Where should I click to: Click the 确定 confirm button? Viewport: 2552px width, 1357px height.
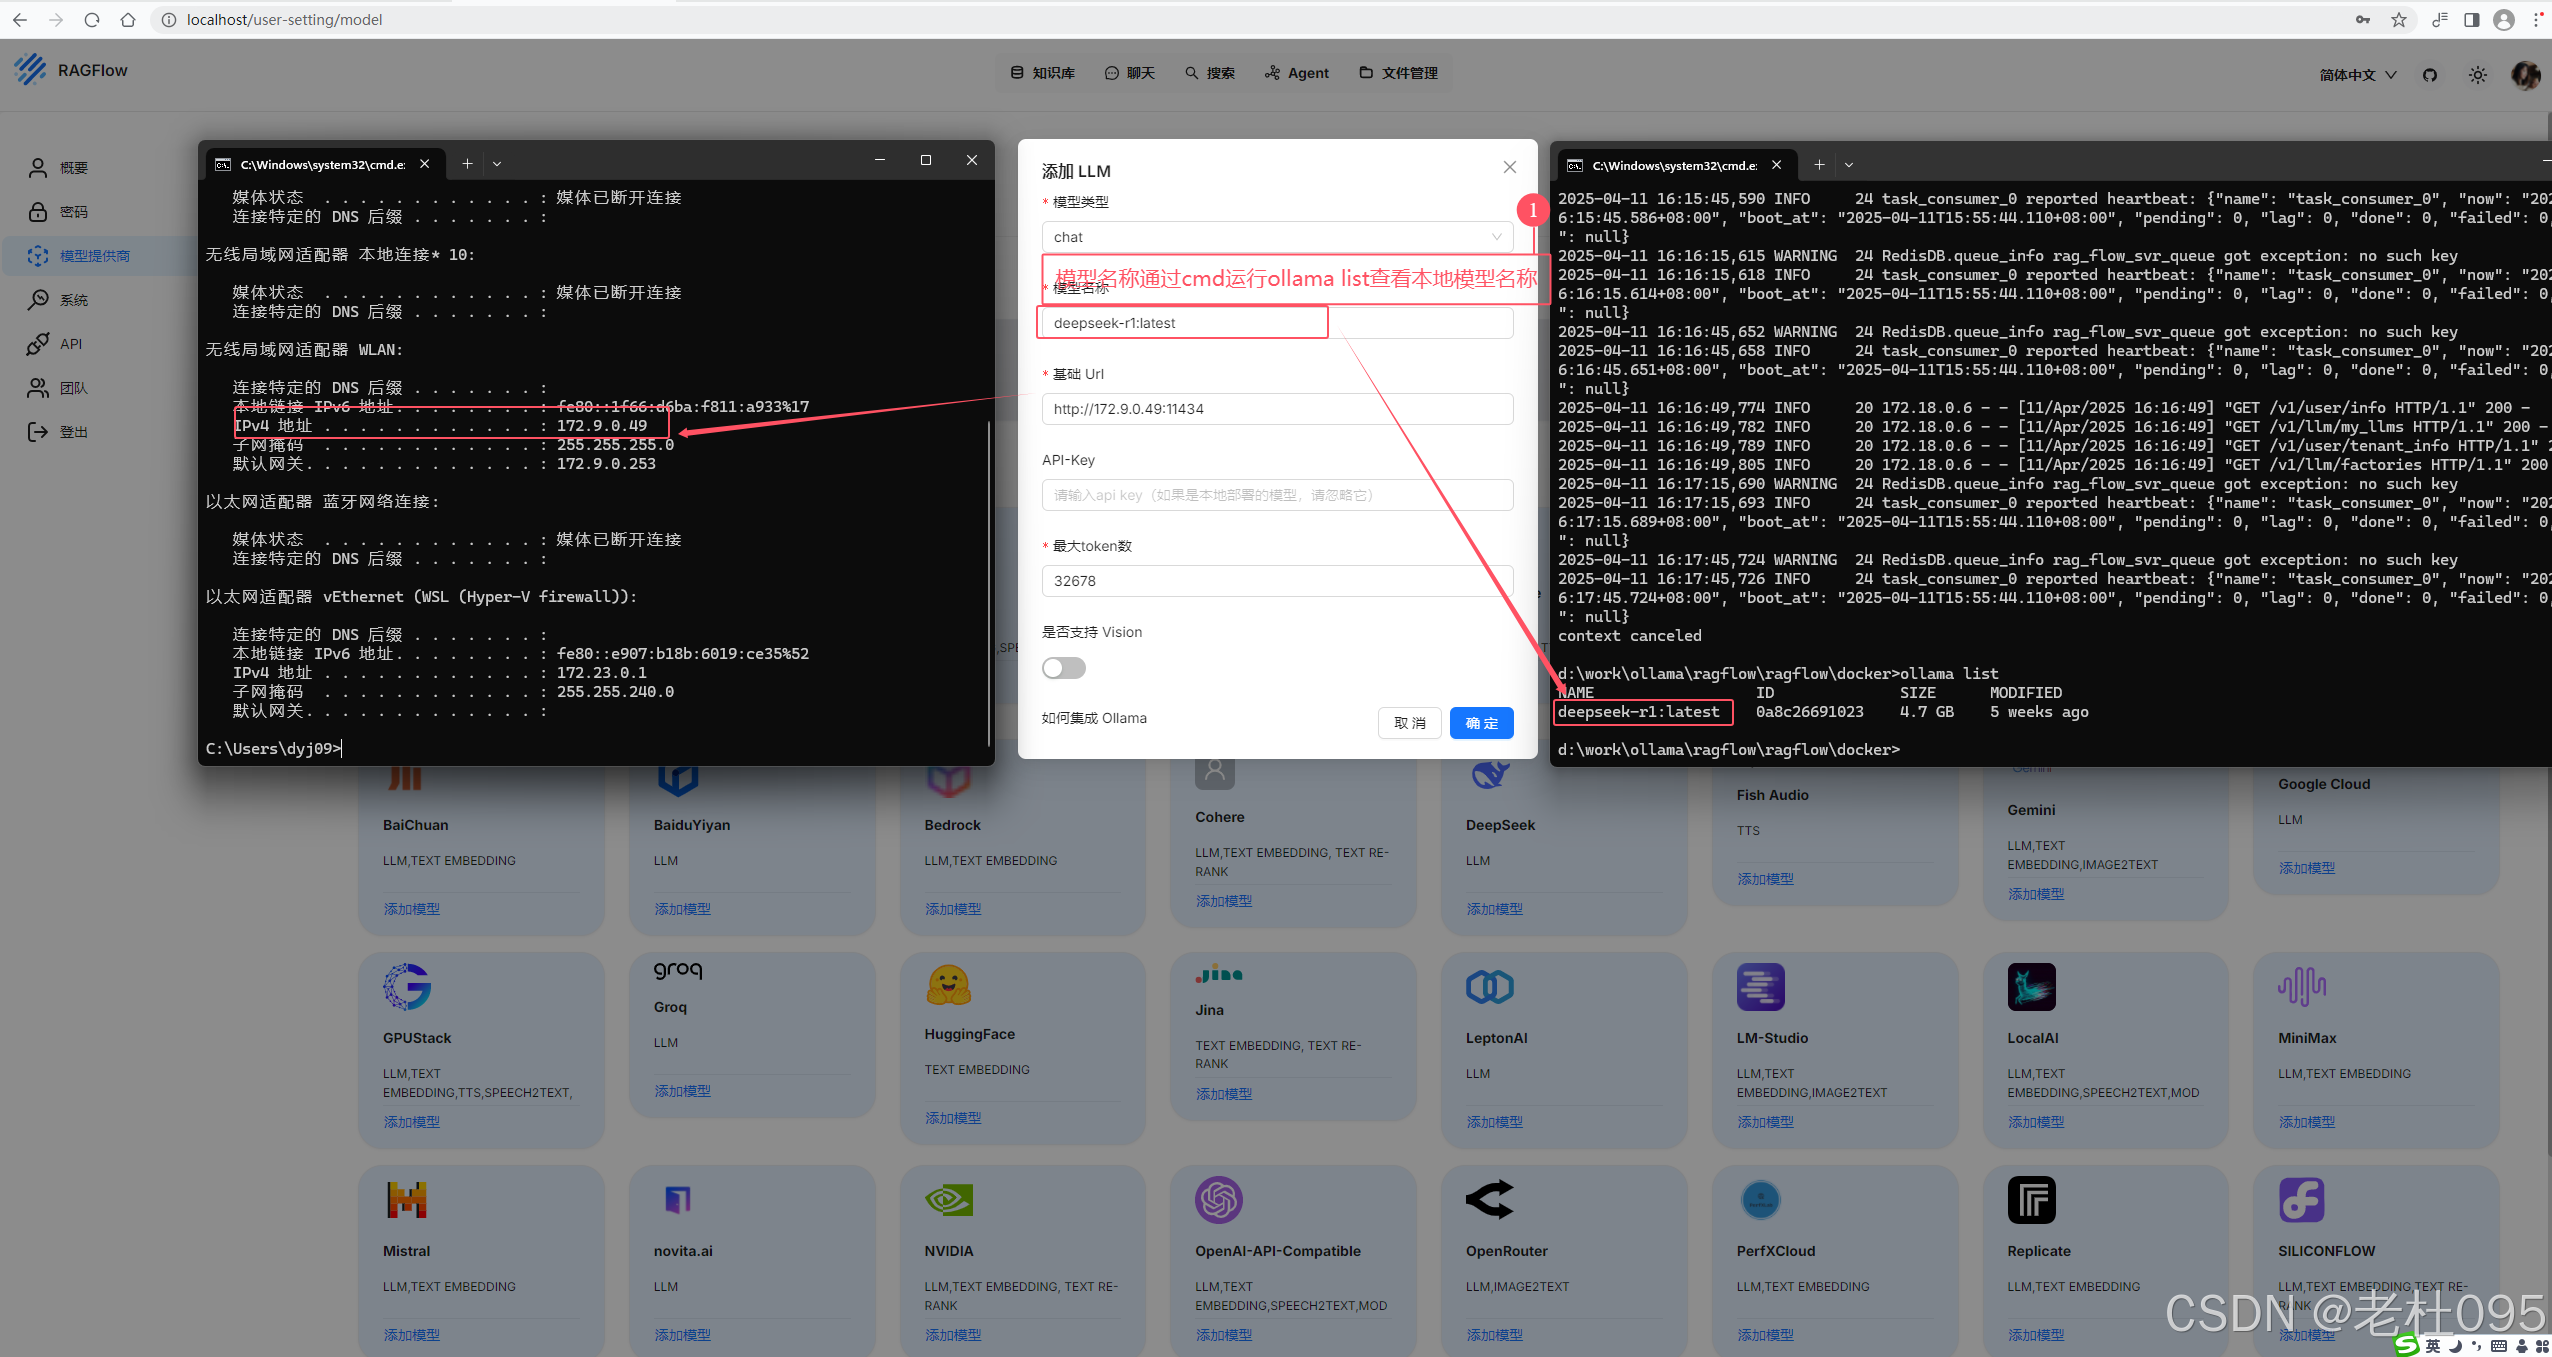point(1481,723)
